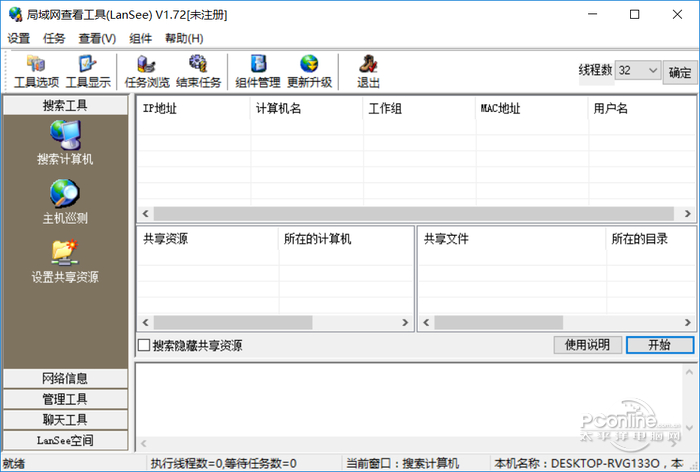Viewport: 700px width, 472px height.
Task: Click the 共享文件 list scroll-right arrow
Action: tap(688, 322)
